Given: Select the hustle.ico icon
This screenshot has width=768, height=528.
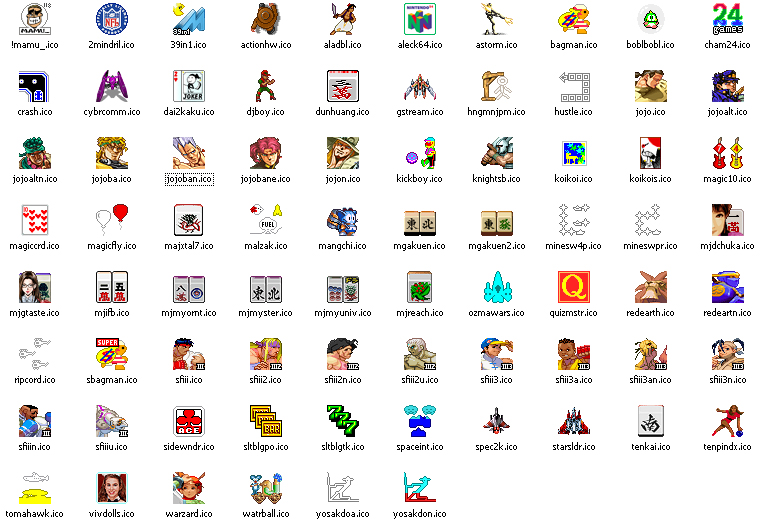Looking at the screenshot, I should coord(574,86).
